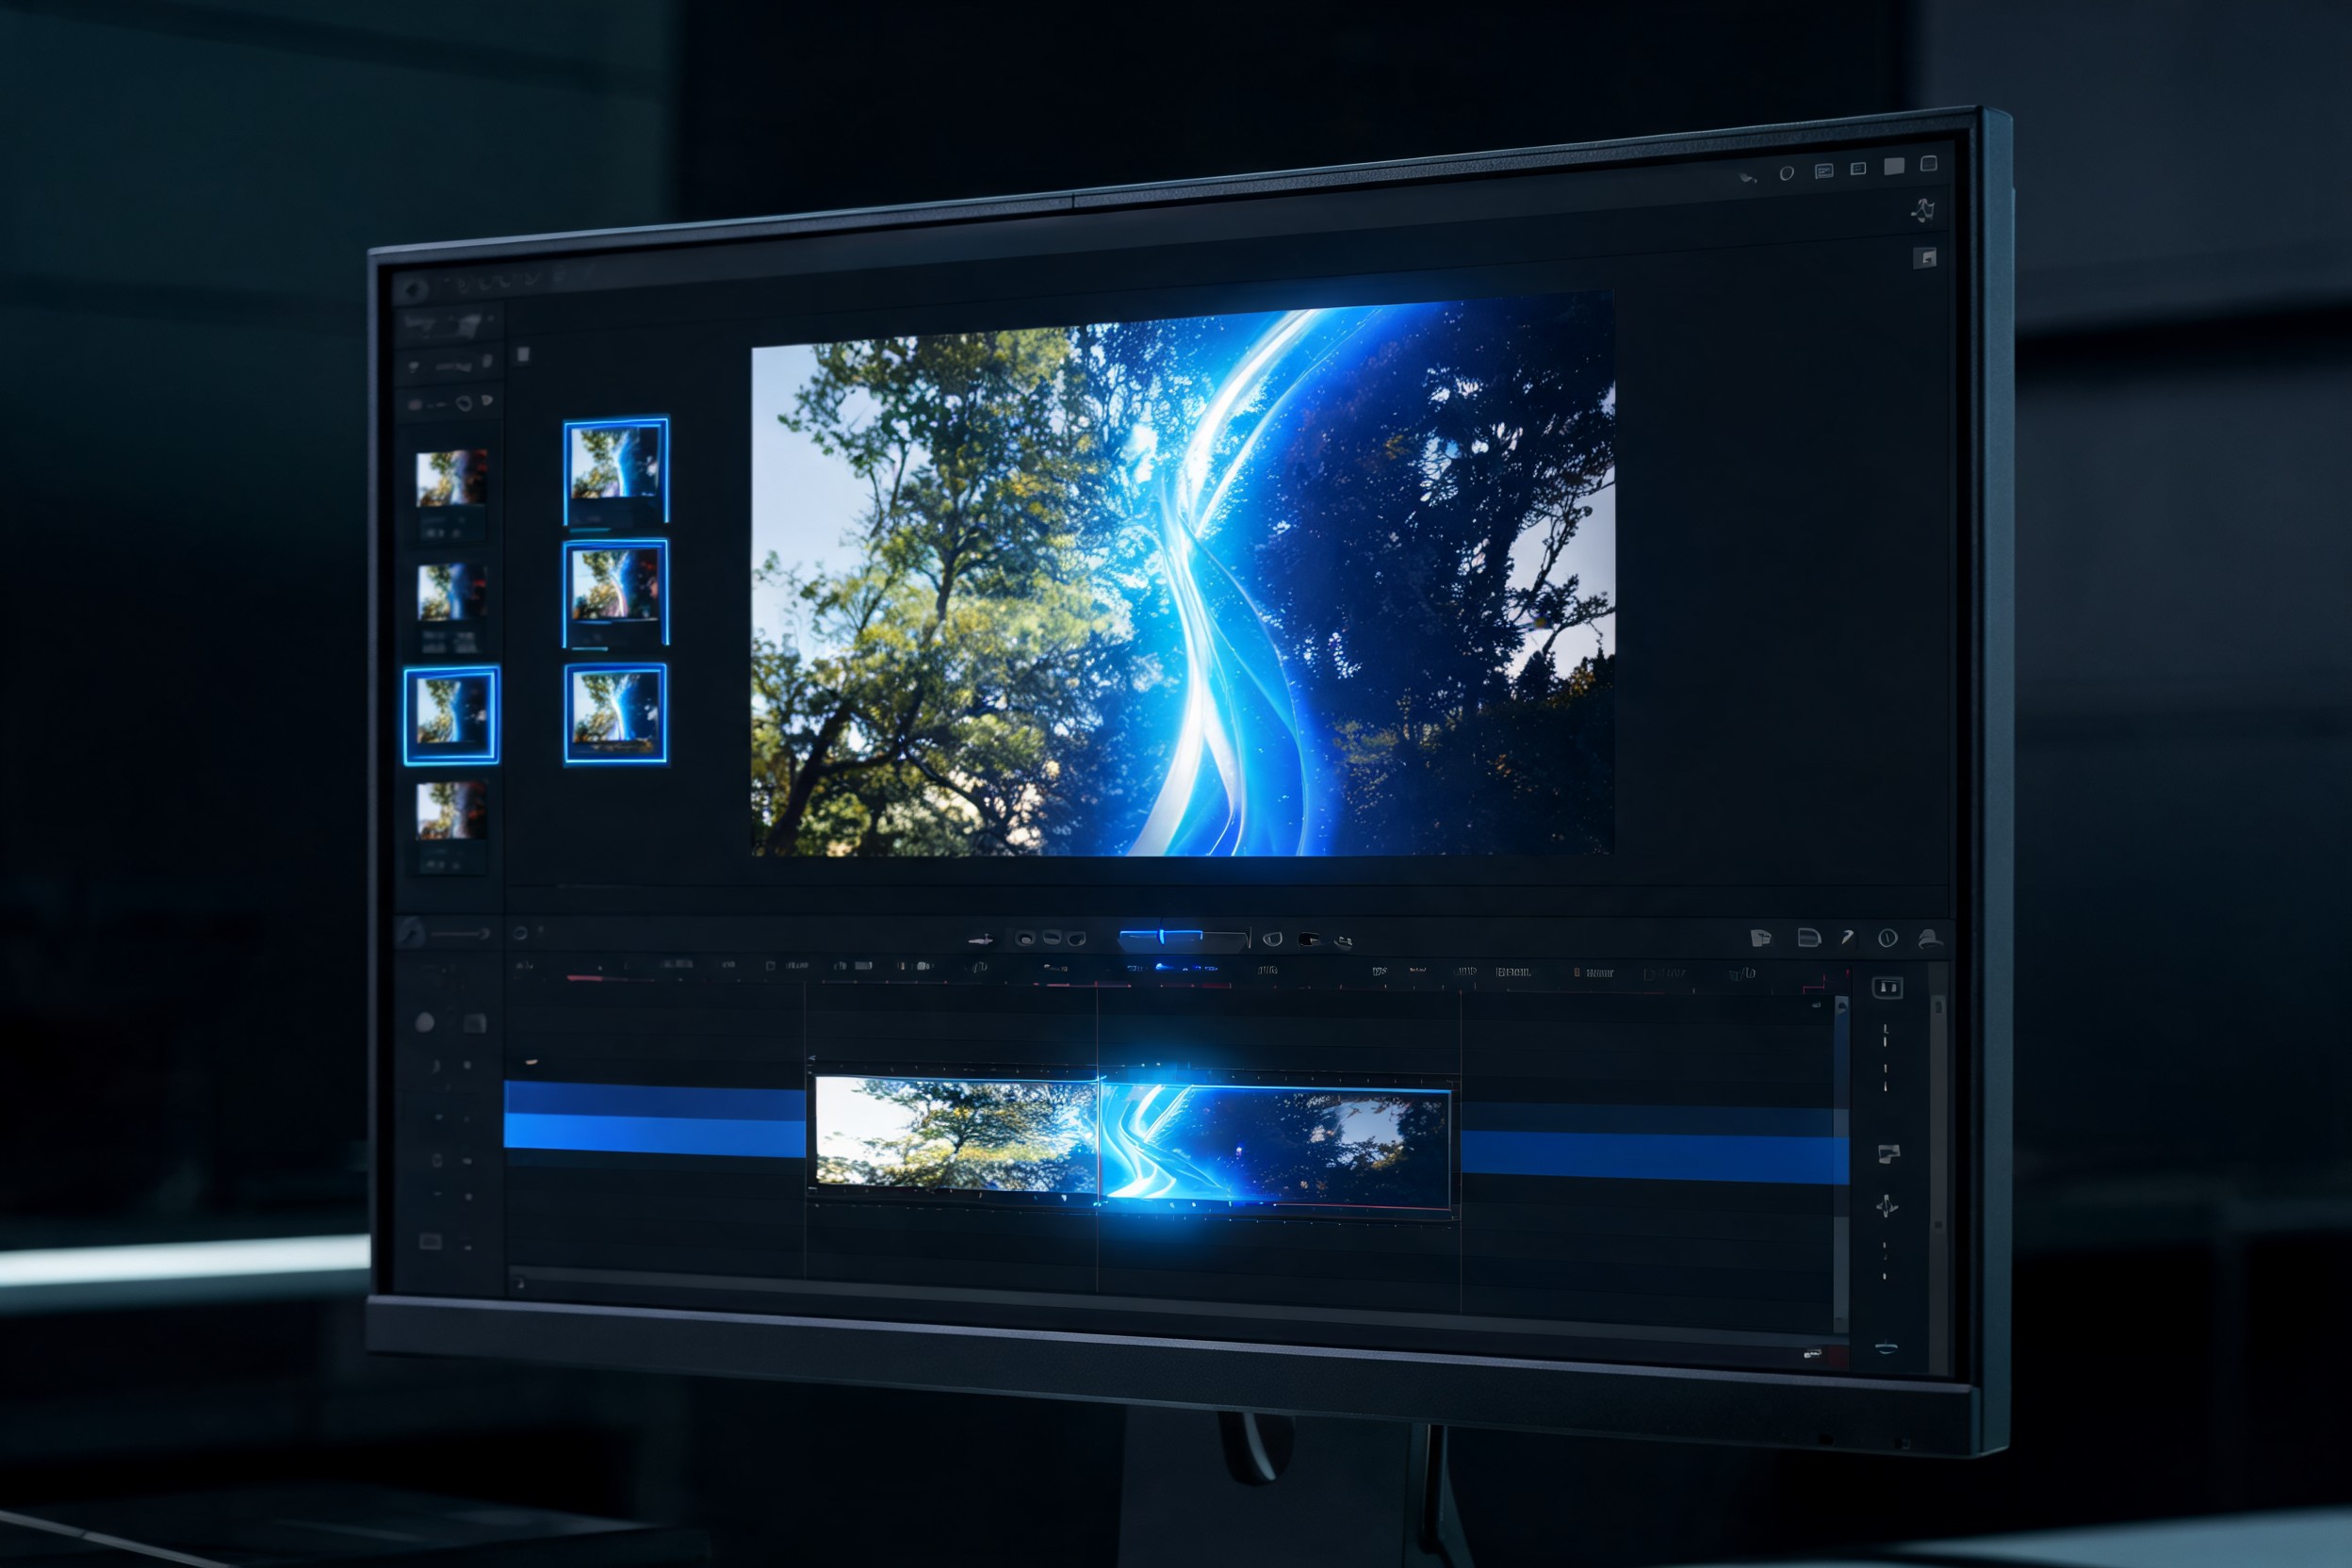
Task: Select the second thumbnail in the left media column
Action: click(x=452, y=591)
